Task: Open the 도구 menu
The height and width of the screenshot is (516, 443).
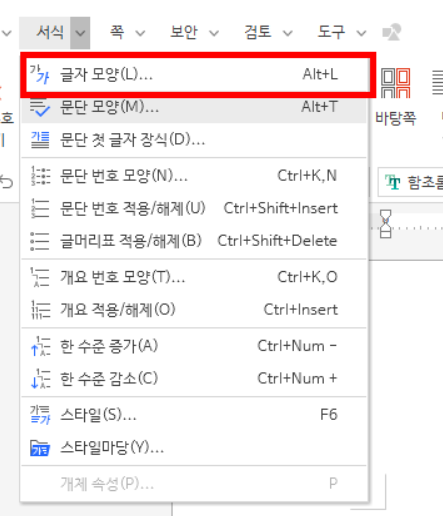Action: pyautogui.click(x=331, y=32)
